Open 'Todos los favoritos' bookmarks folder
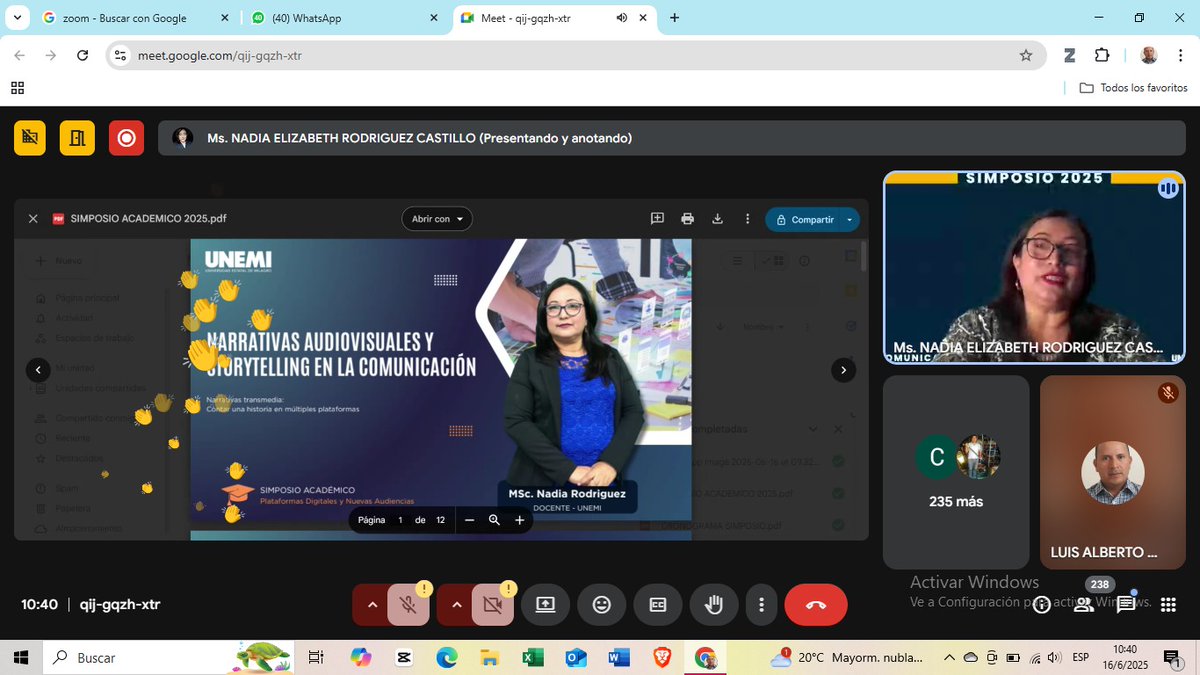 pyautogui.click(x=1134, y=88)
